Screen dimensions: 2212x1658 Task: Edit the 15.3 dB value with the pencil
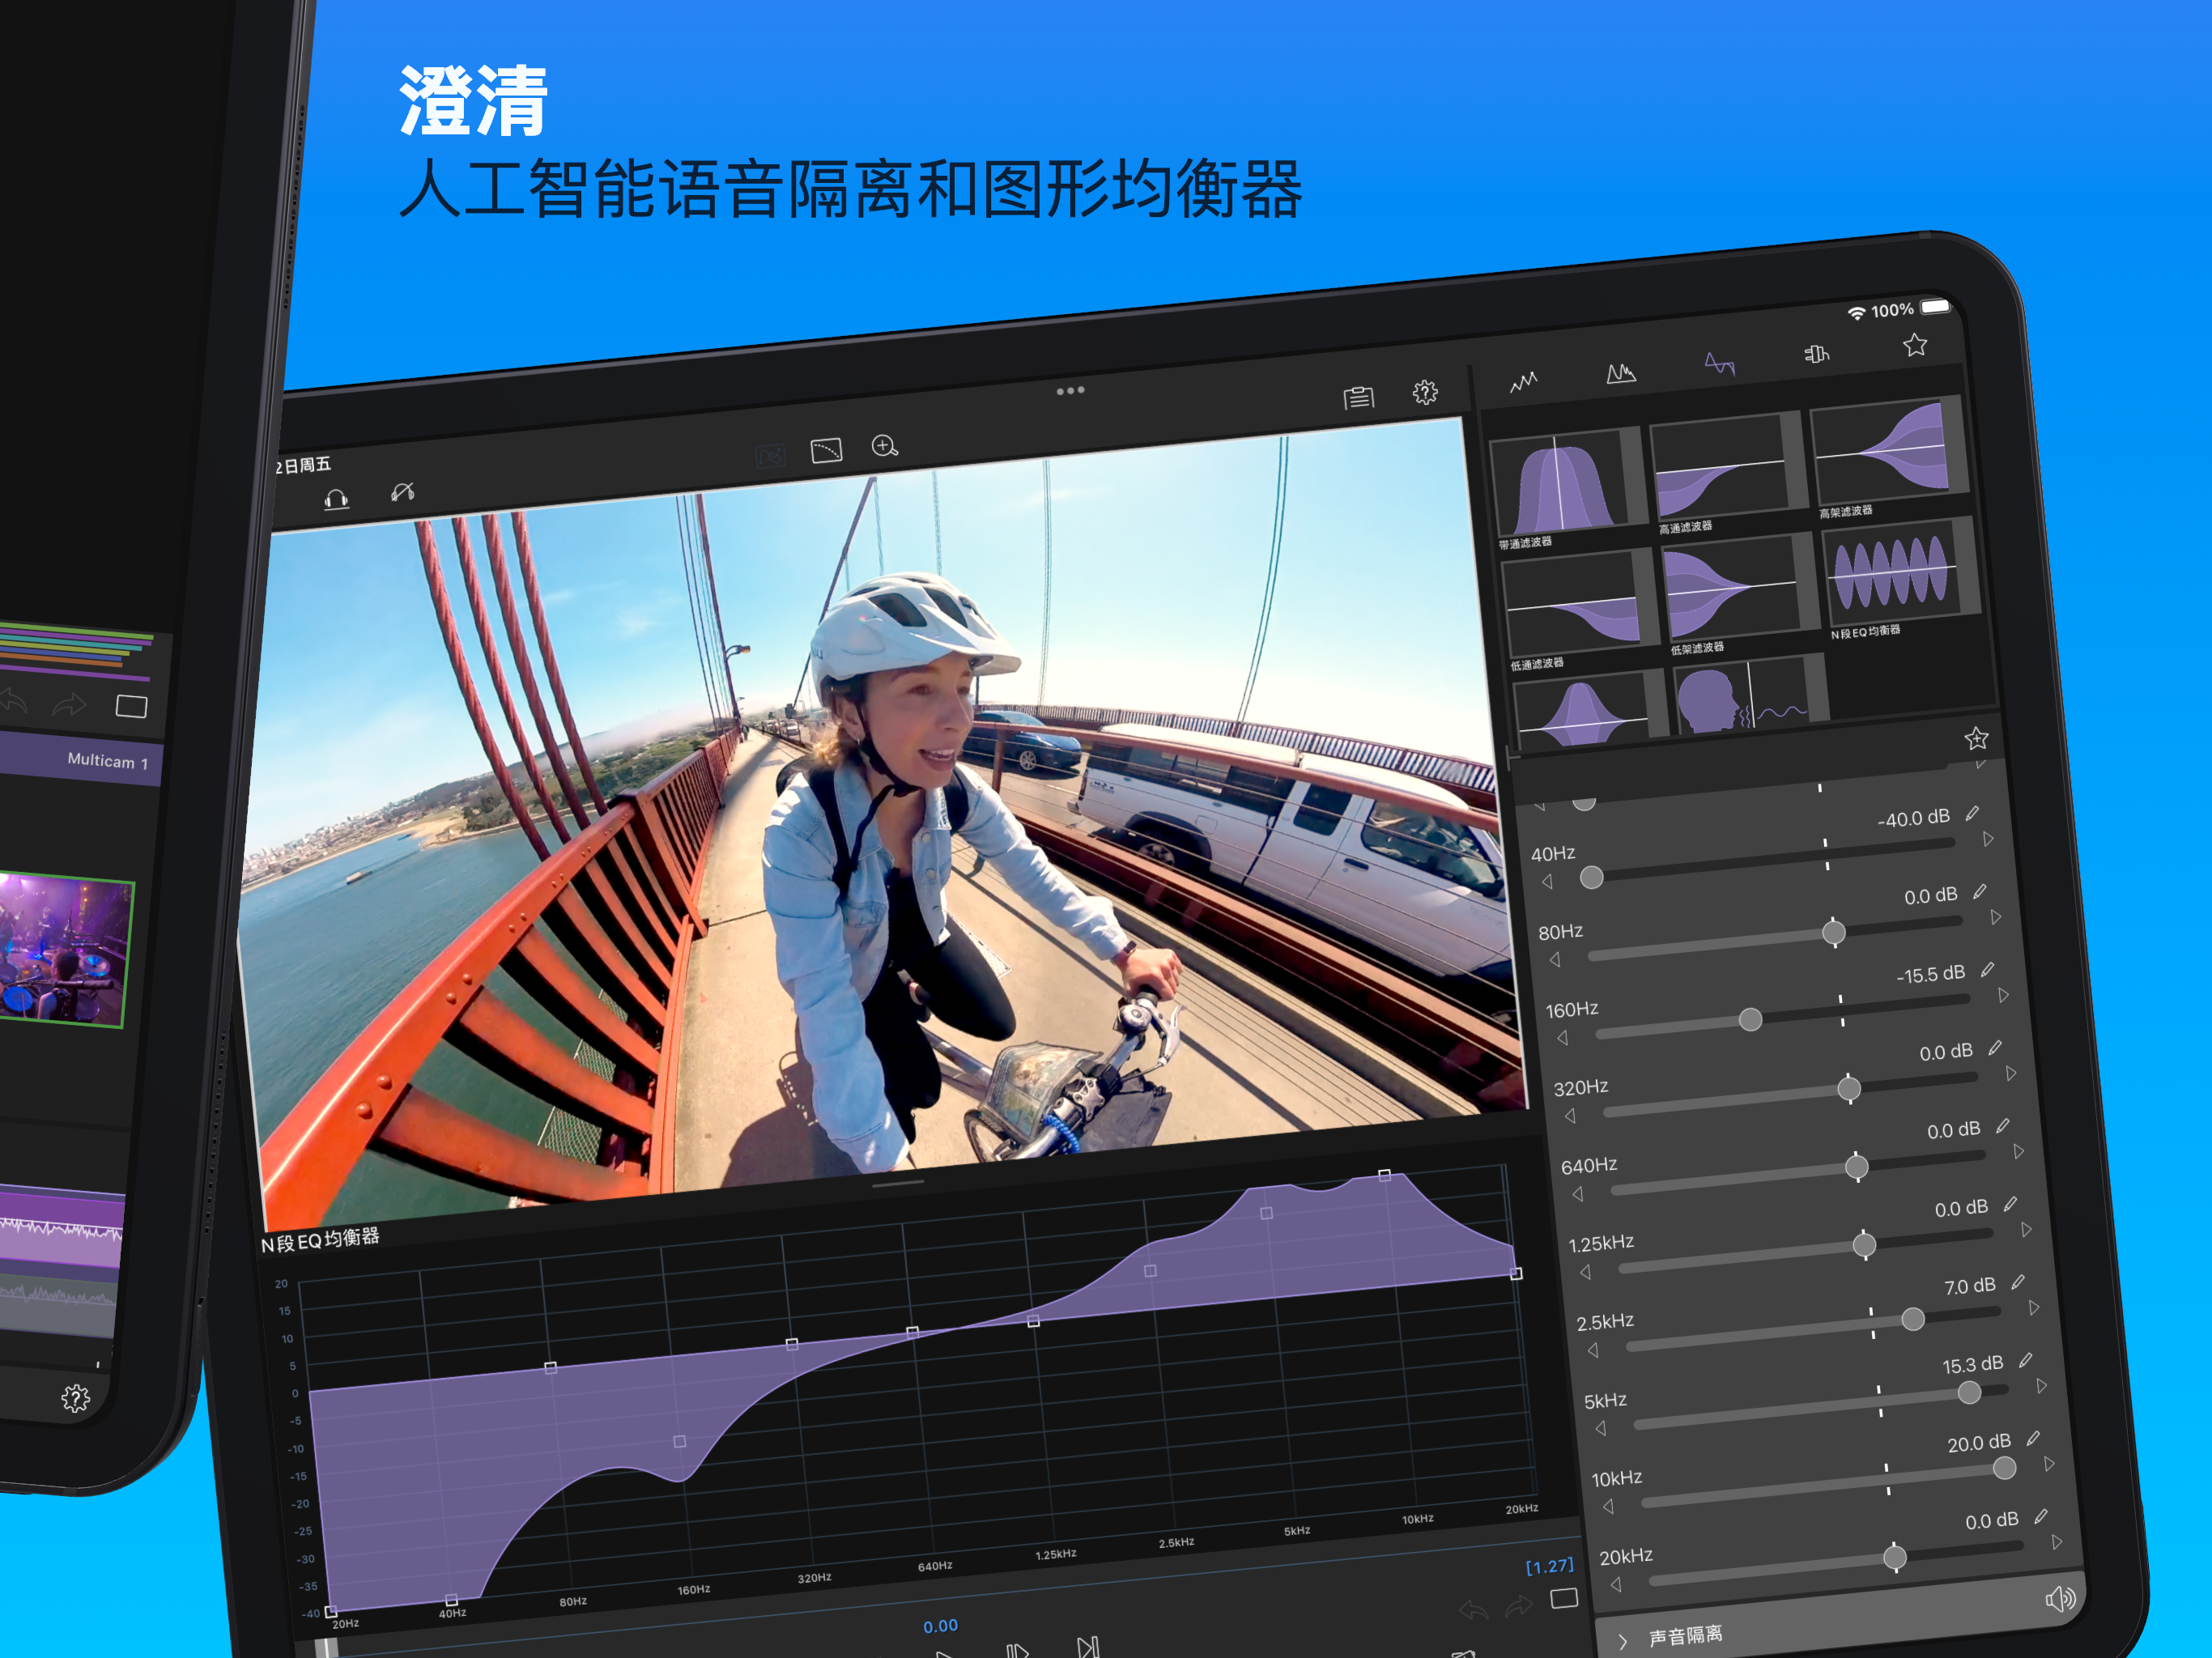(x=2025, y=1360)
